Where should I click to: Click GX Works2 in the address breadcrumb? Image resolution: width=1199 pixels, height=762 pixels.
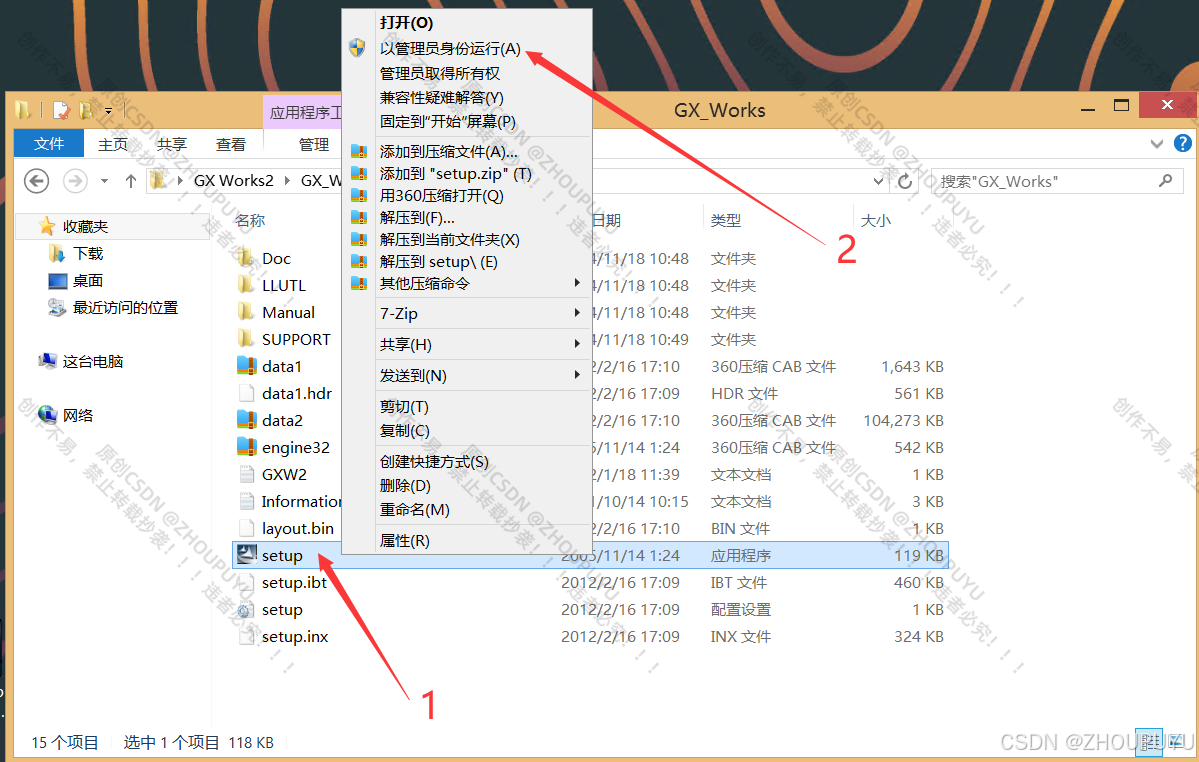pos(233,180)
